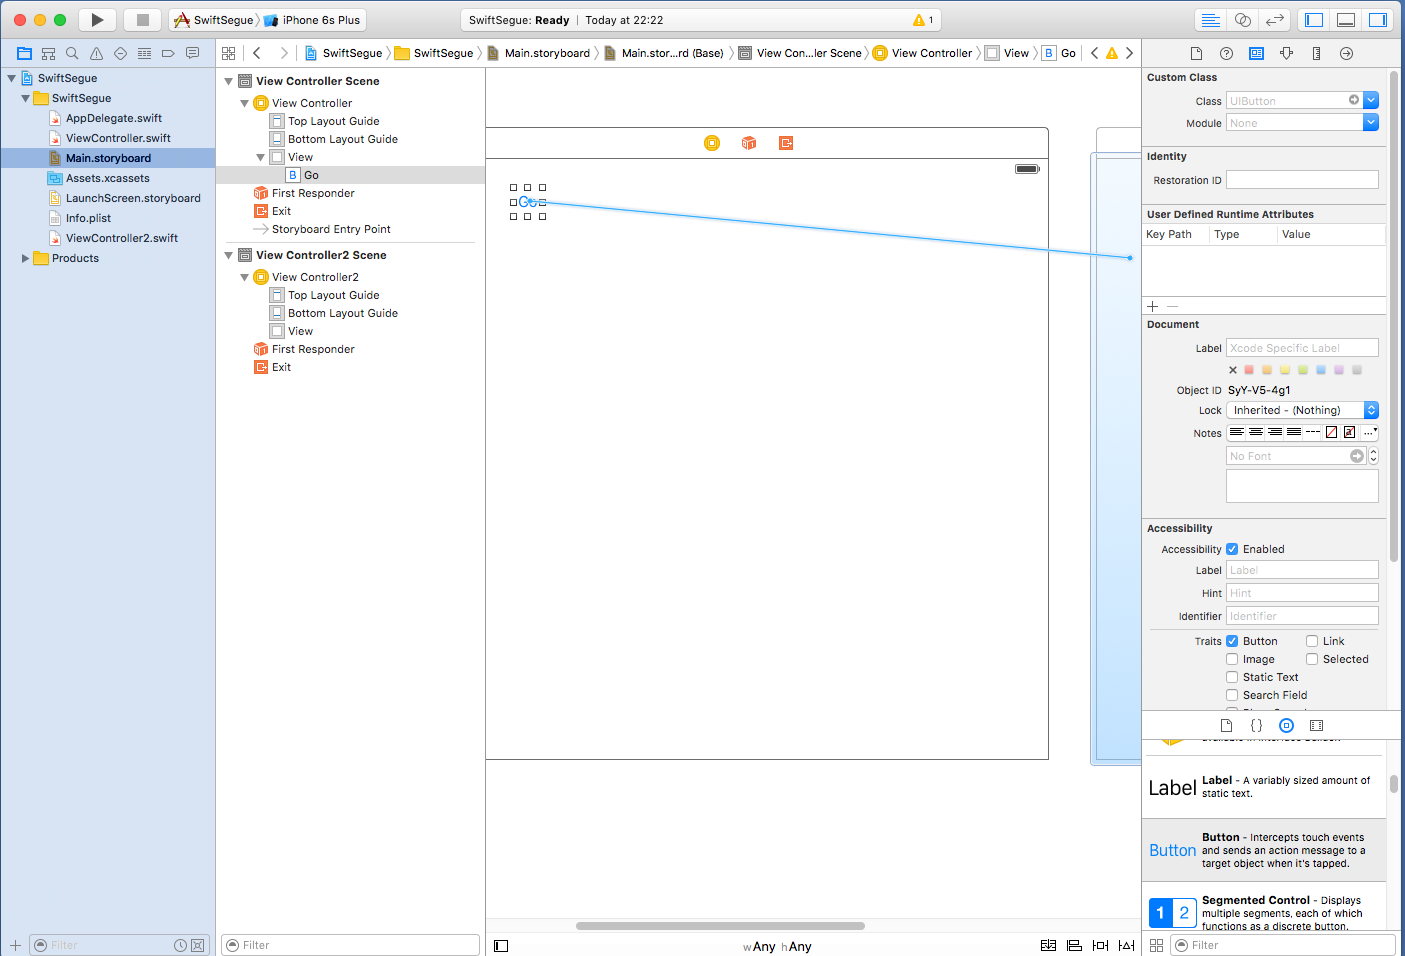Click the Restoration ID text field

coord(1301,180)
